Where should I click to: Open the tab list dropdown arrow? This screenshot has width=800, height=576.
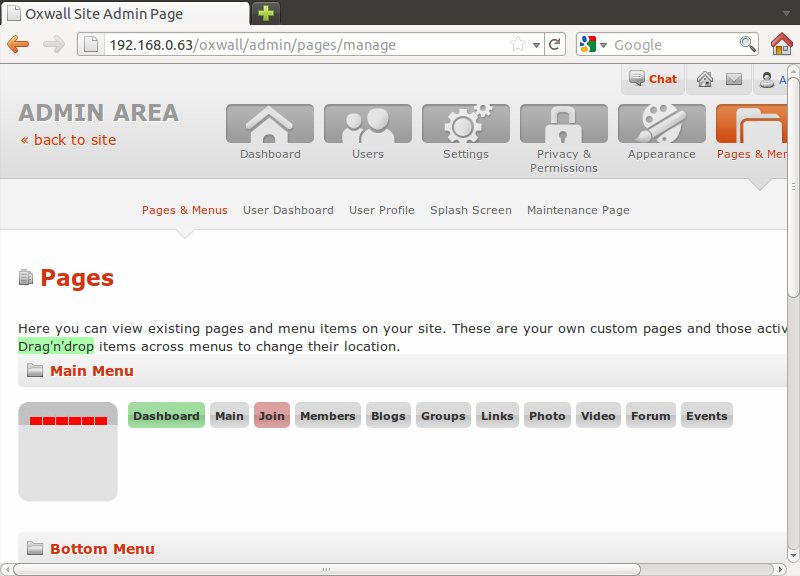click(786, 14)
